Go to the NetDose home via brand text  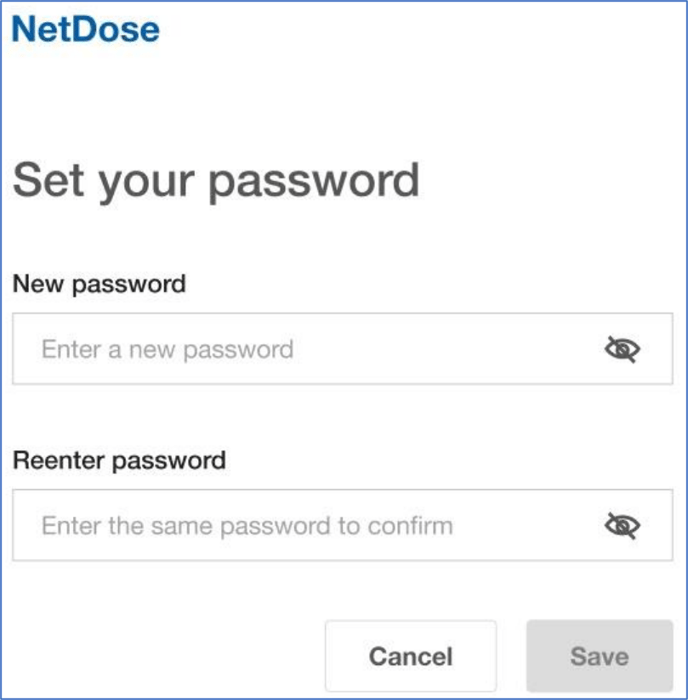[85, 29]
